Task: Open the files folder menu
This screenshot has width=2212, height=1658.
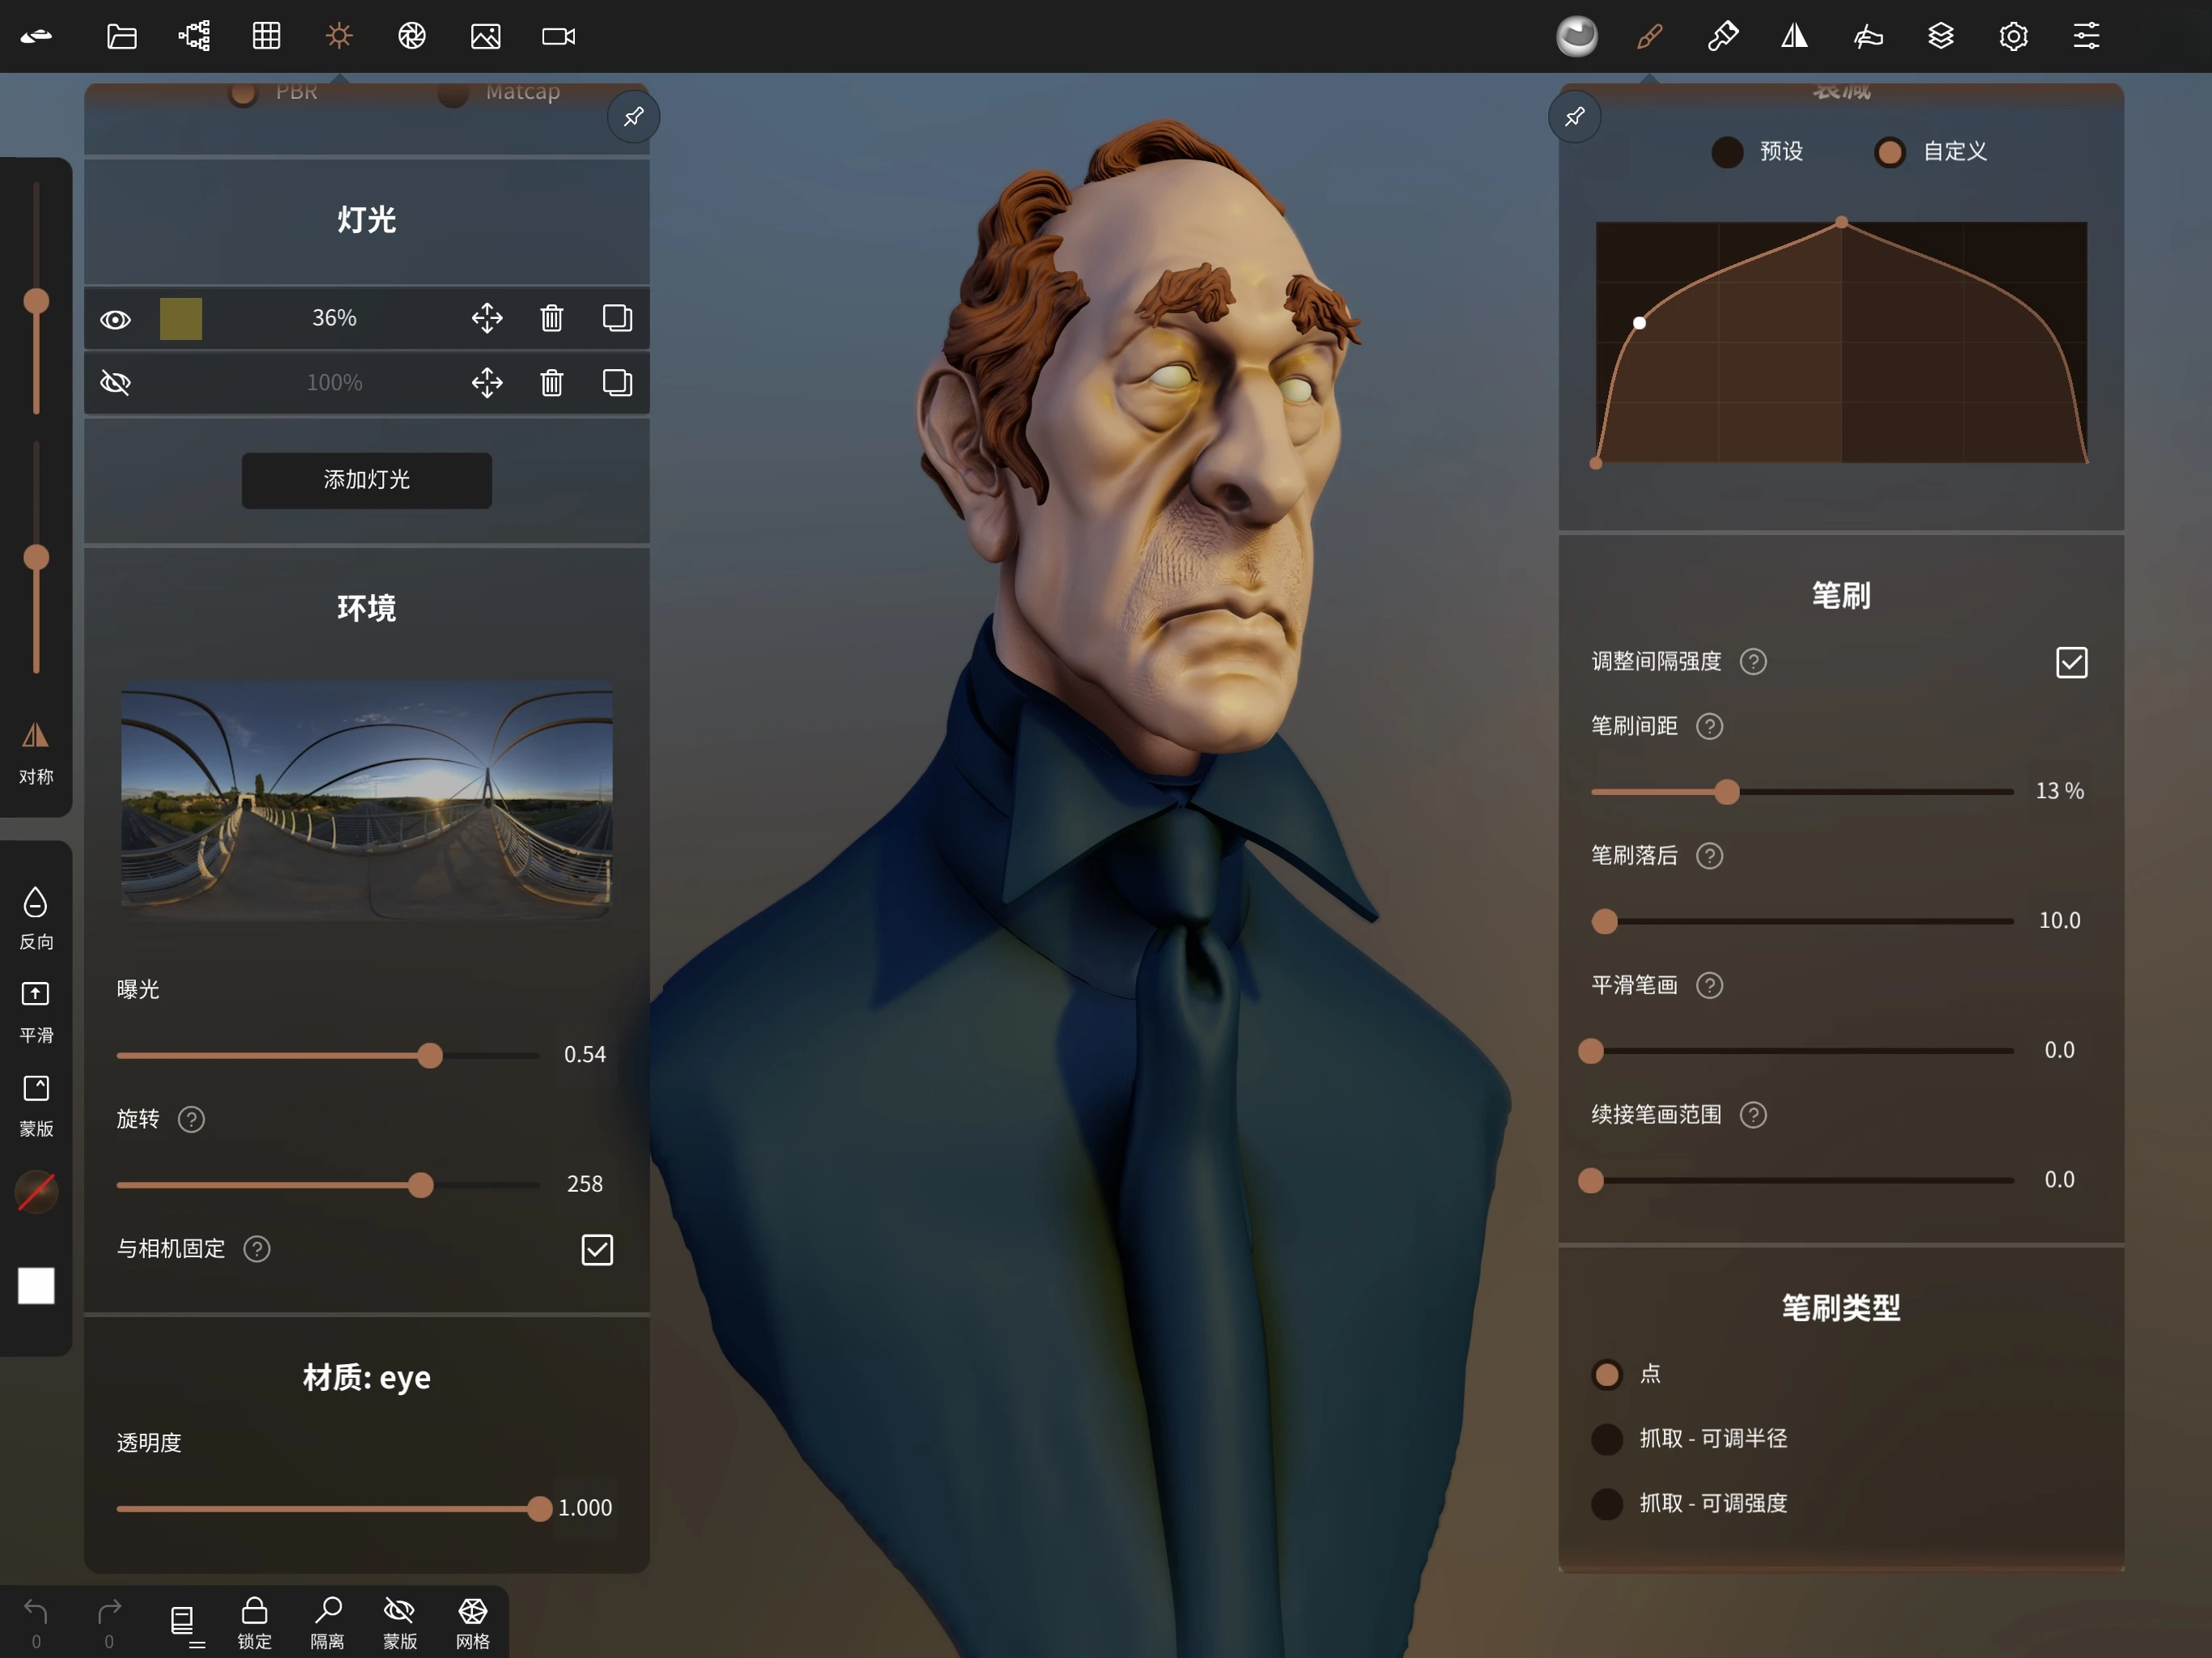Action: pos(121,37)
